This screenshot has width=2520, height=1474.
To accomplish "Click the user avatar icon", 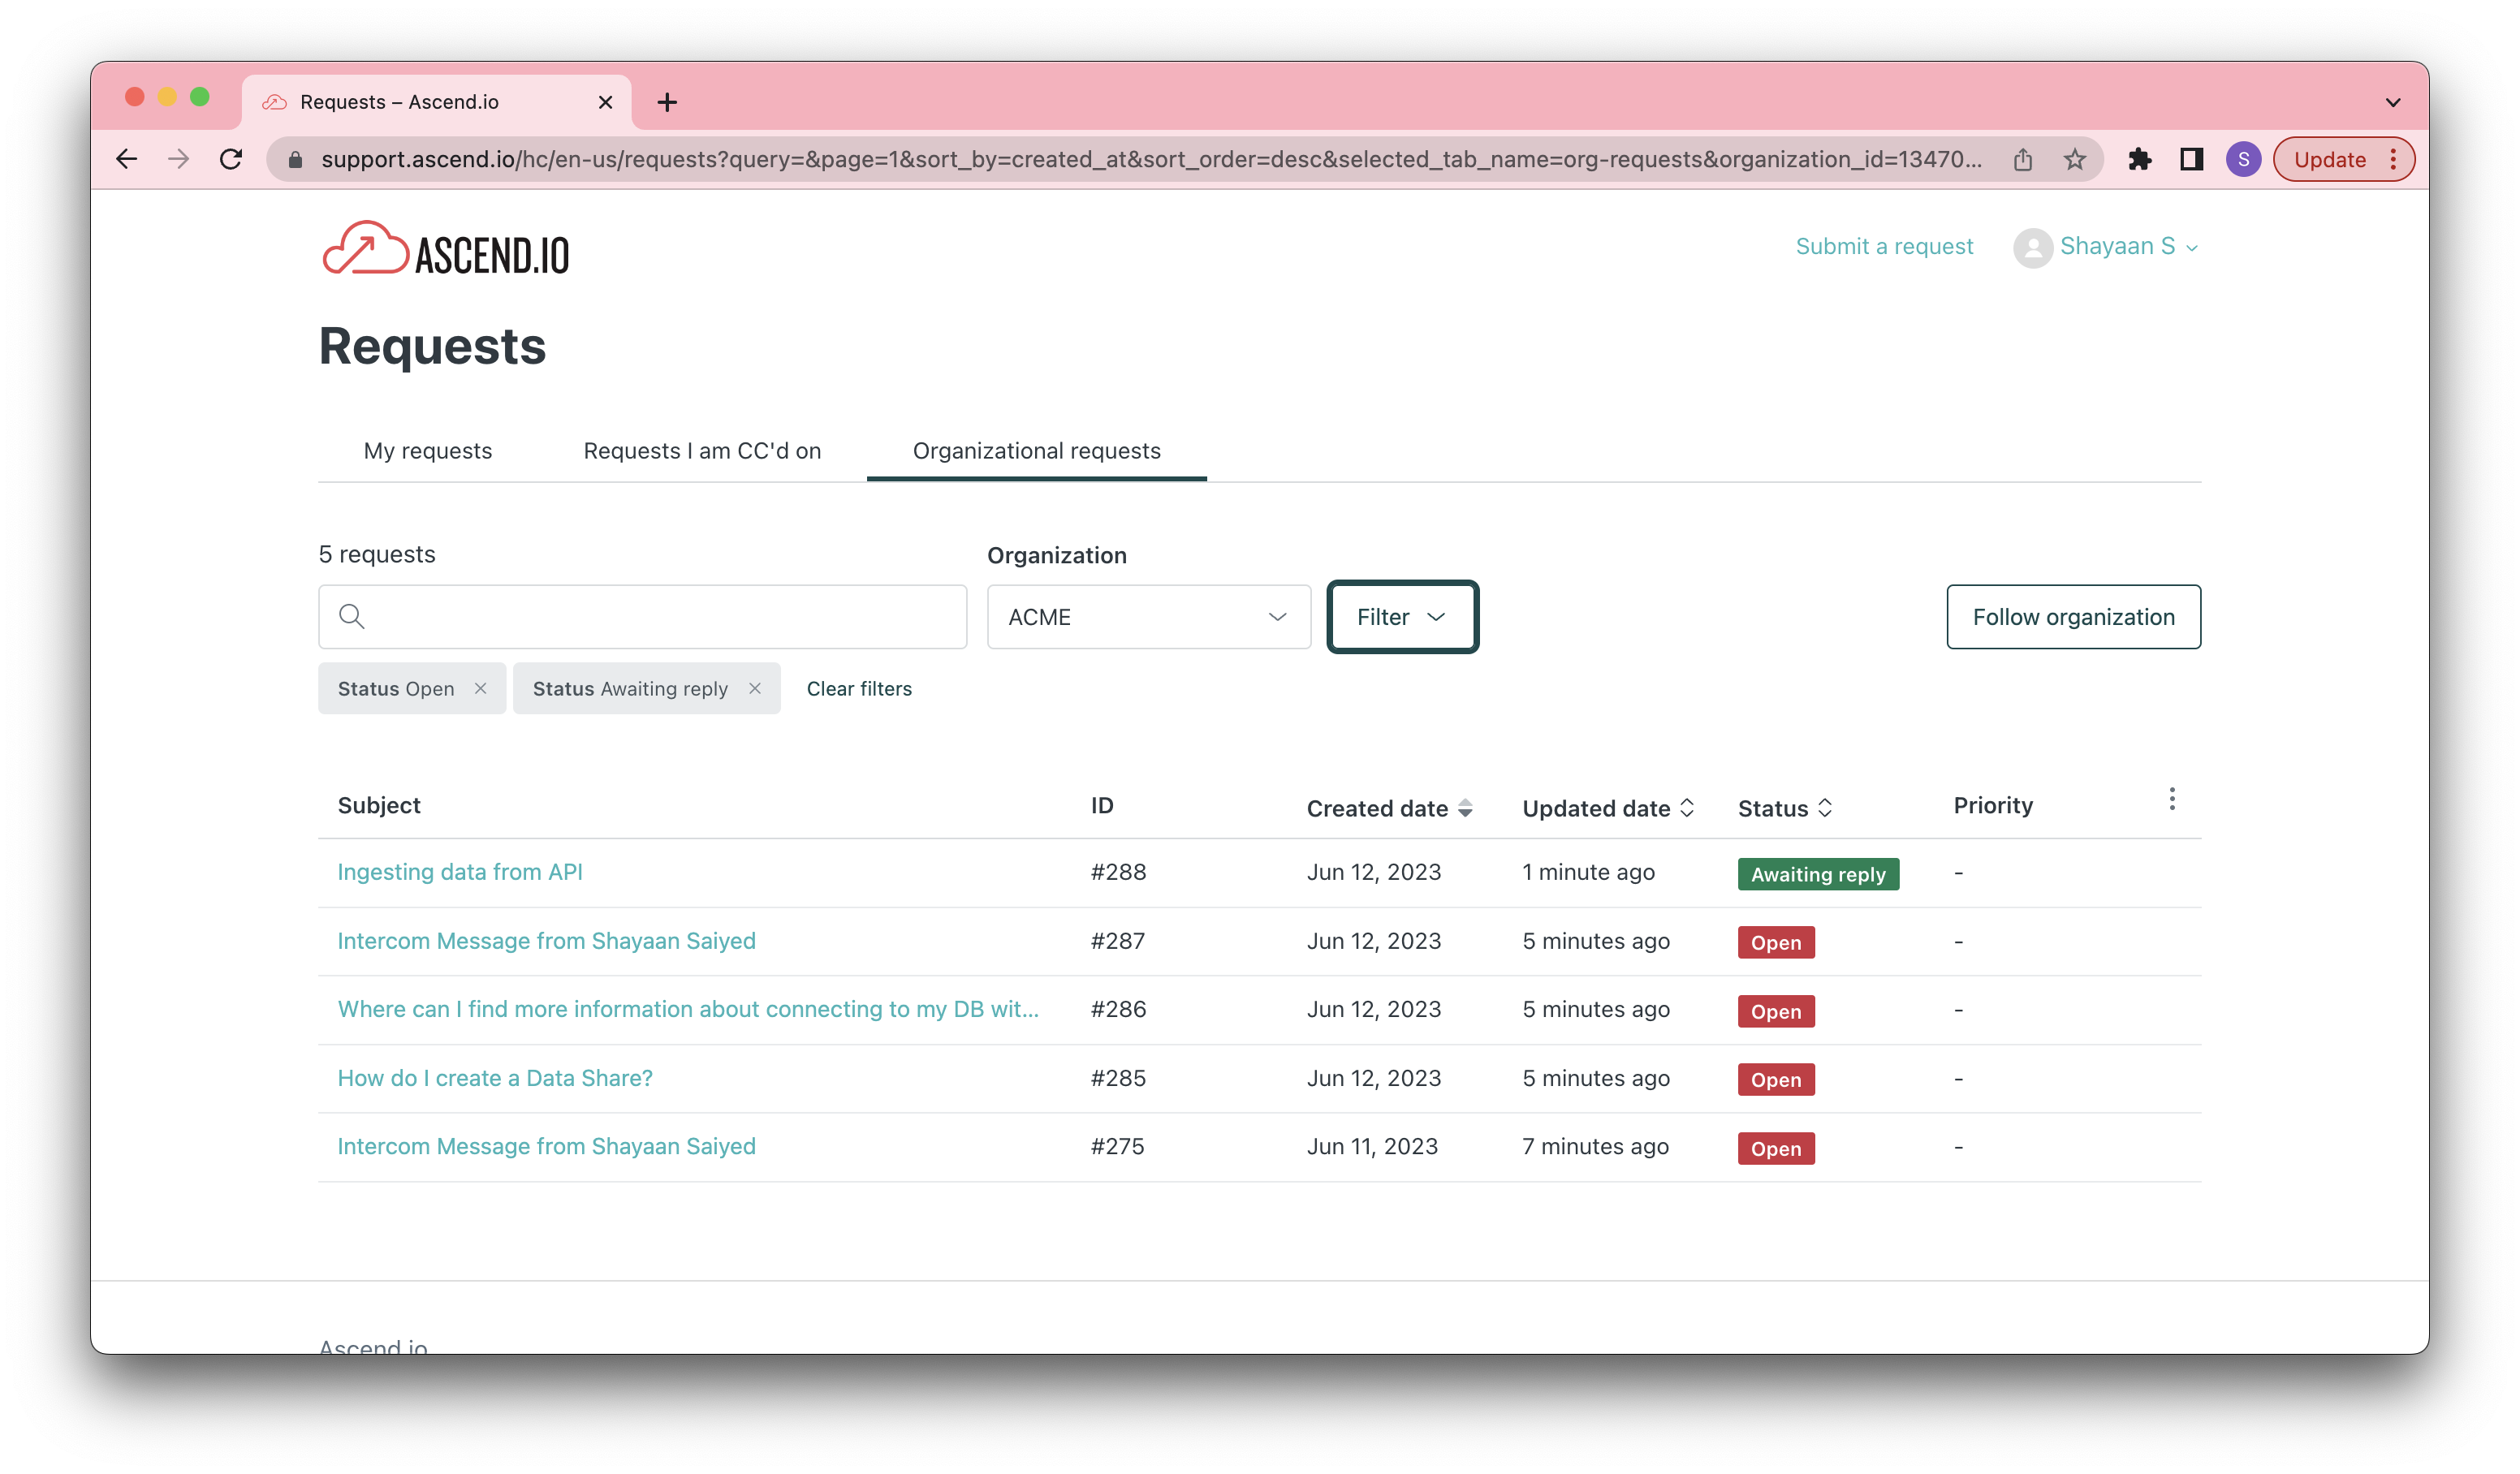I will tap(2032, 247).
